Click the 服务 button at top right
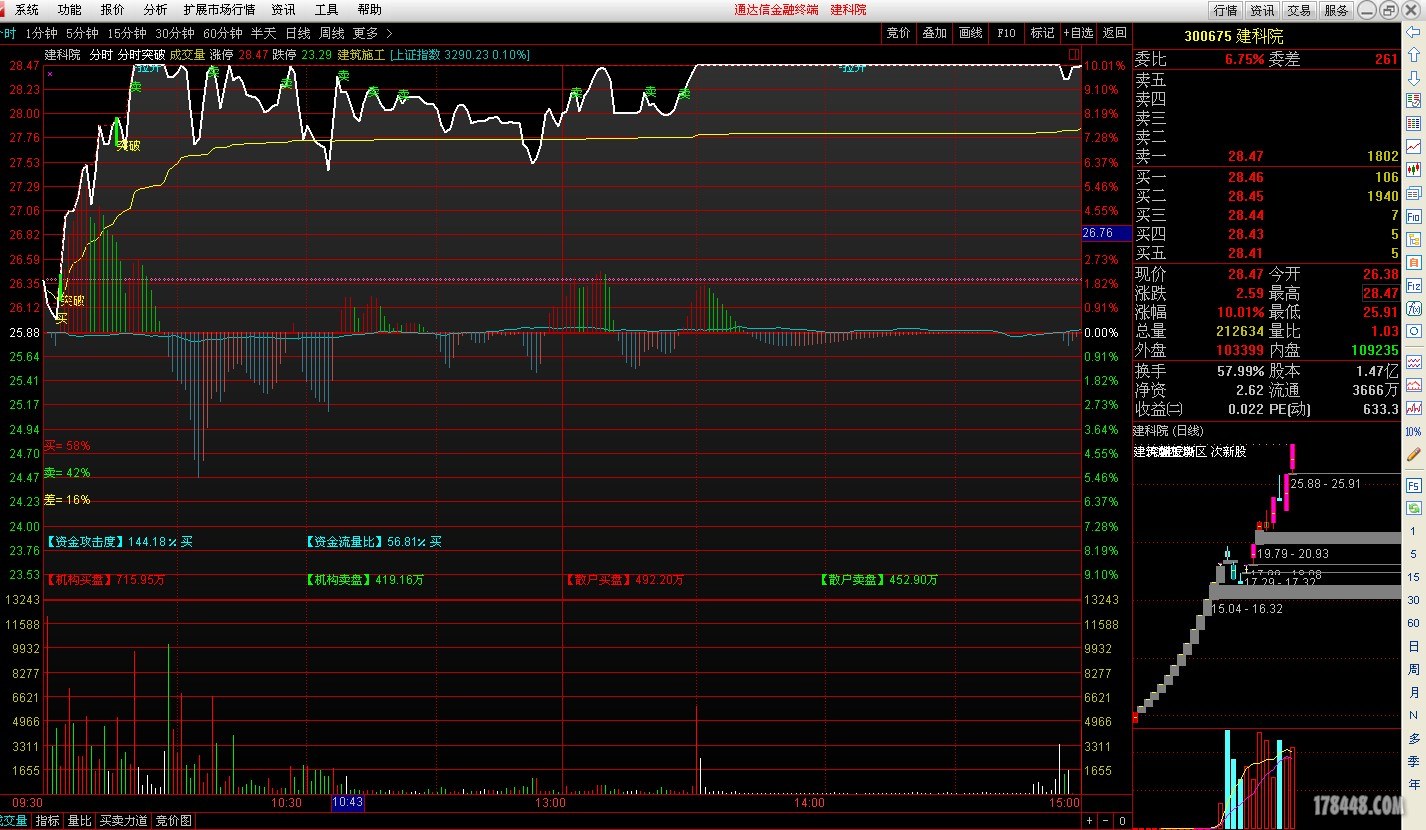 pos(1336,10)
